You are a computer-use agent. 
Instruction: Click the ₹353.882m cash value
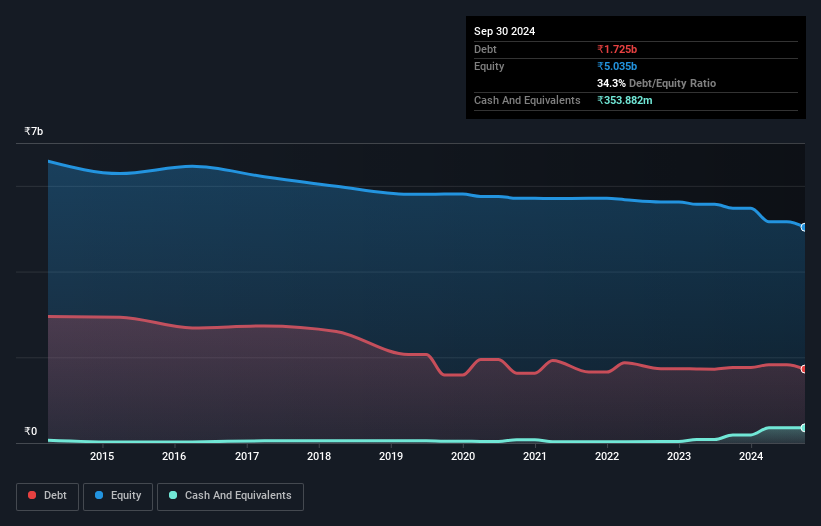(625, 100)
